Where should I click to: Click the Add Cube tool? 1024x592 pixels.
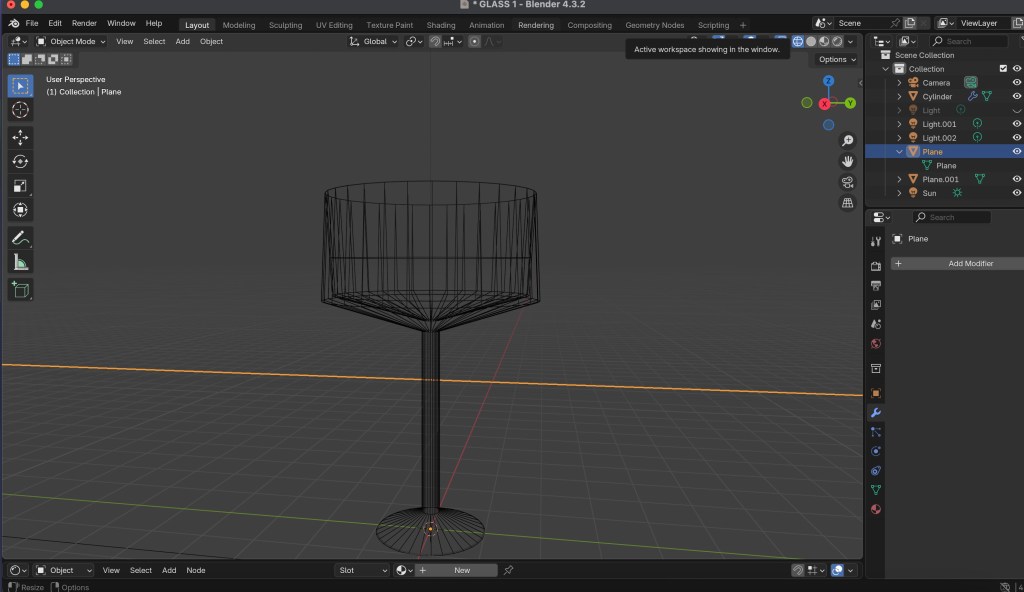(20, 290)
